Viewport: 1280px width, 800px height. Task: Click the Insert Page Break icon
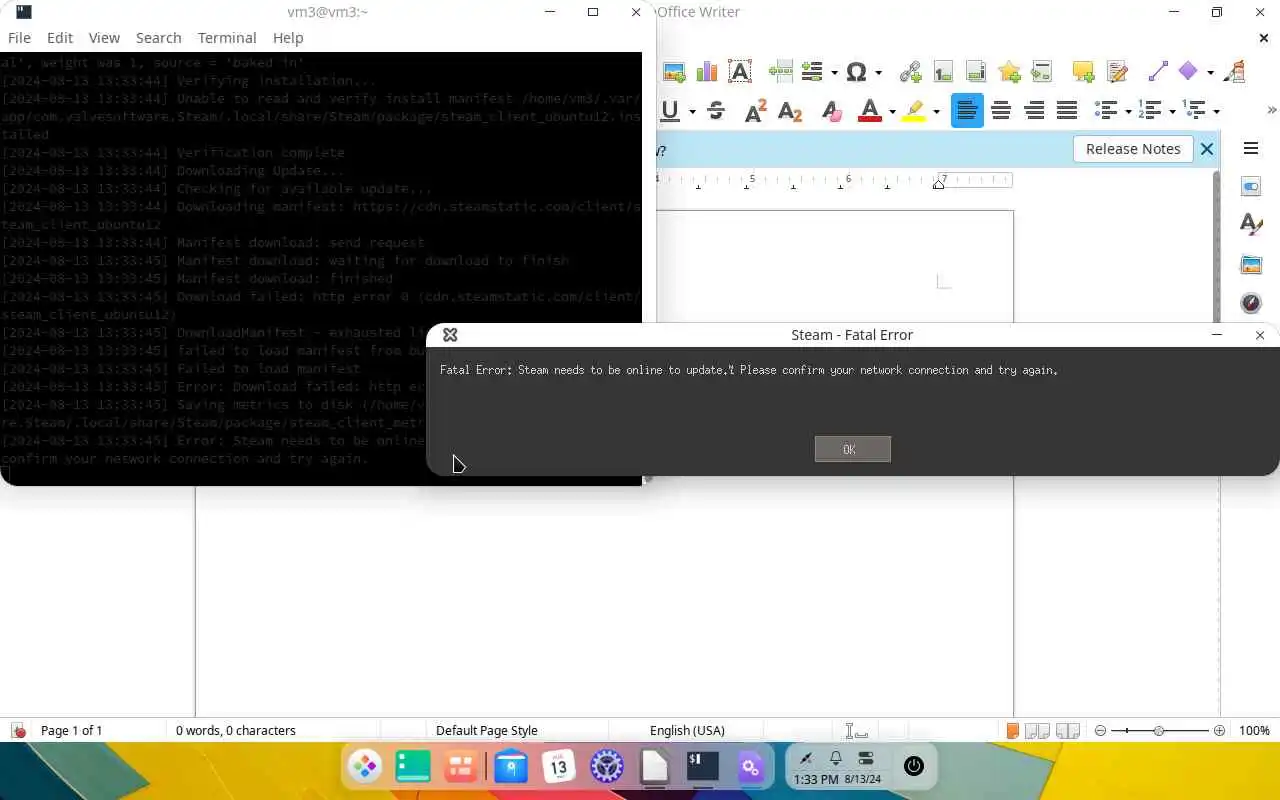point(780,72)
